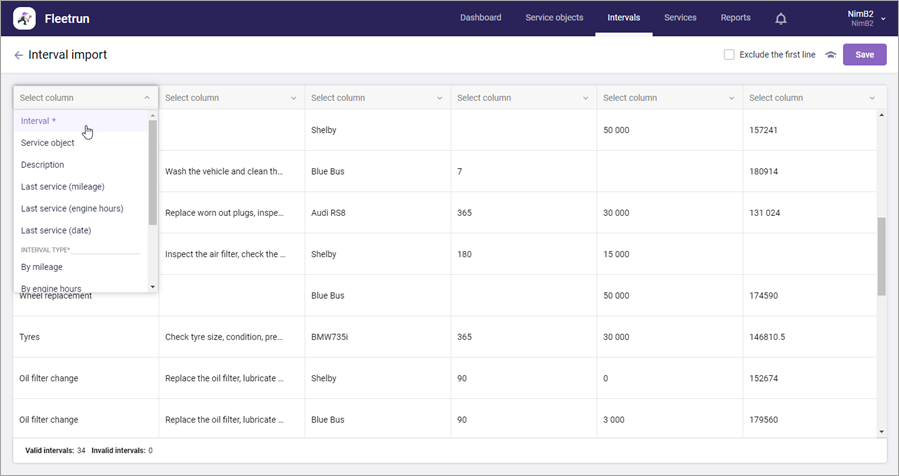
Task: Open the Dashboard tab
Action: [480, 18]
